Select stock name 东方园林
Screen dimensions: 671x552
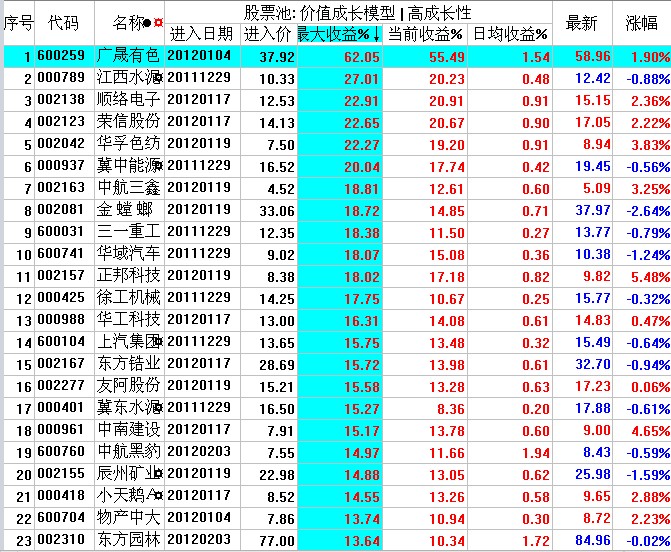pyautogui.click(x=128, y=540)
